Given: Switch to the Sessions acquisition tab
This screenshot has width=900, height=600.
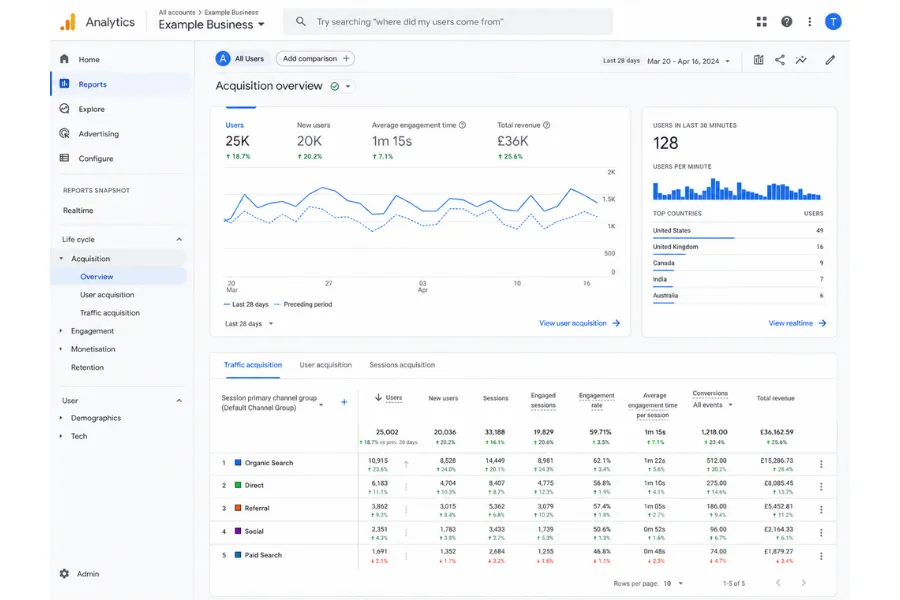Looking at the screenshot, I should point(402,365).
